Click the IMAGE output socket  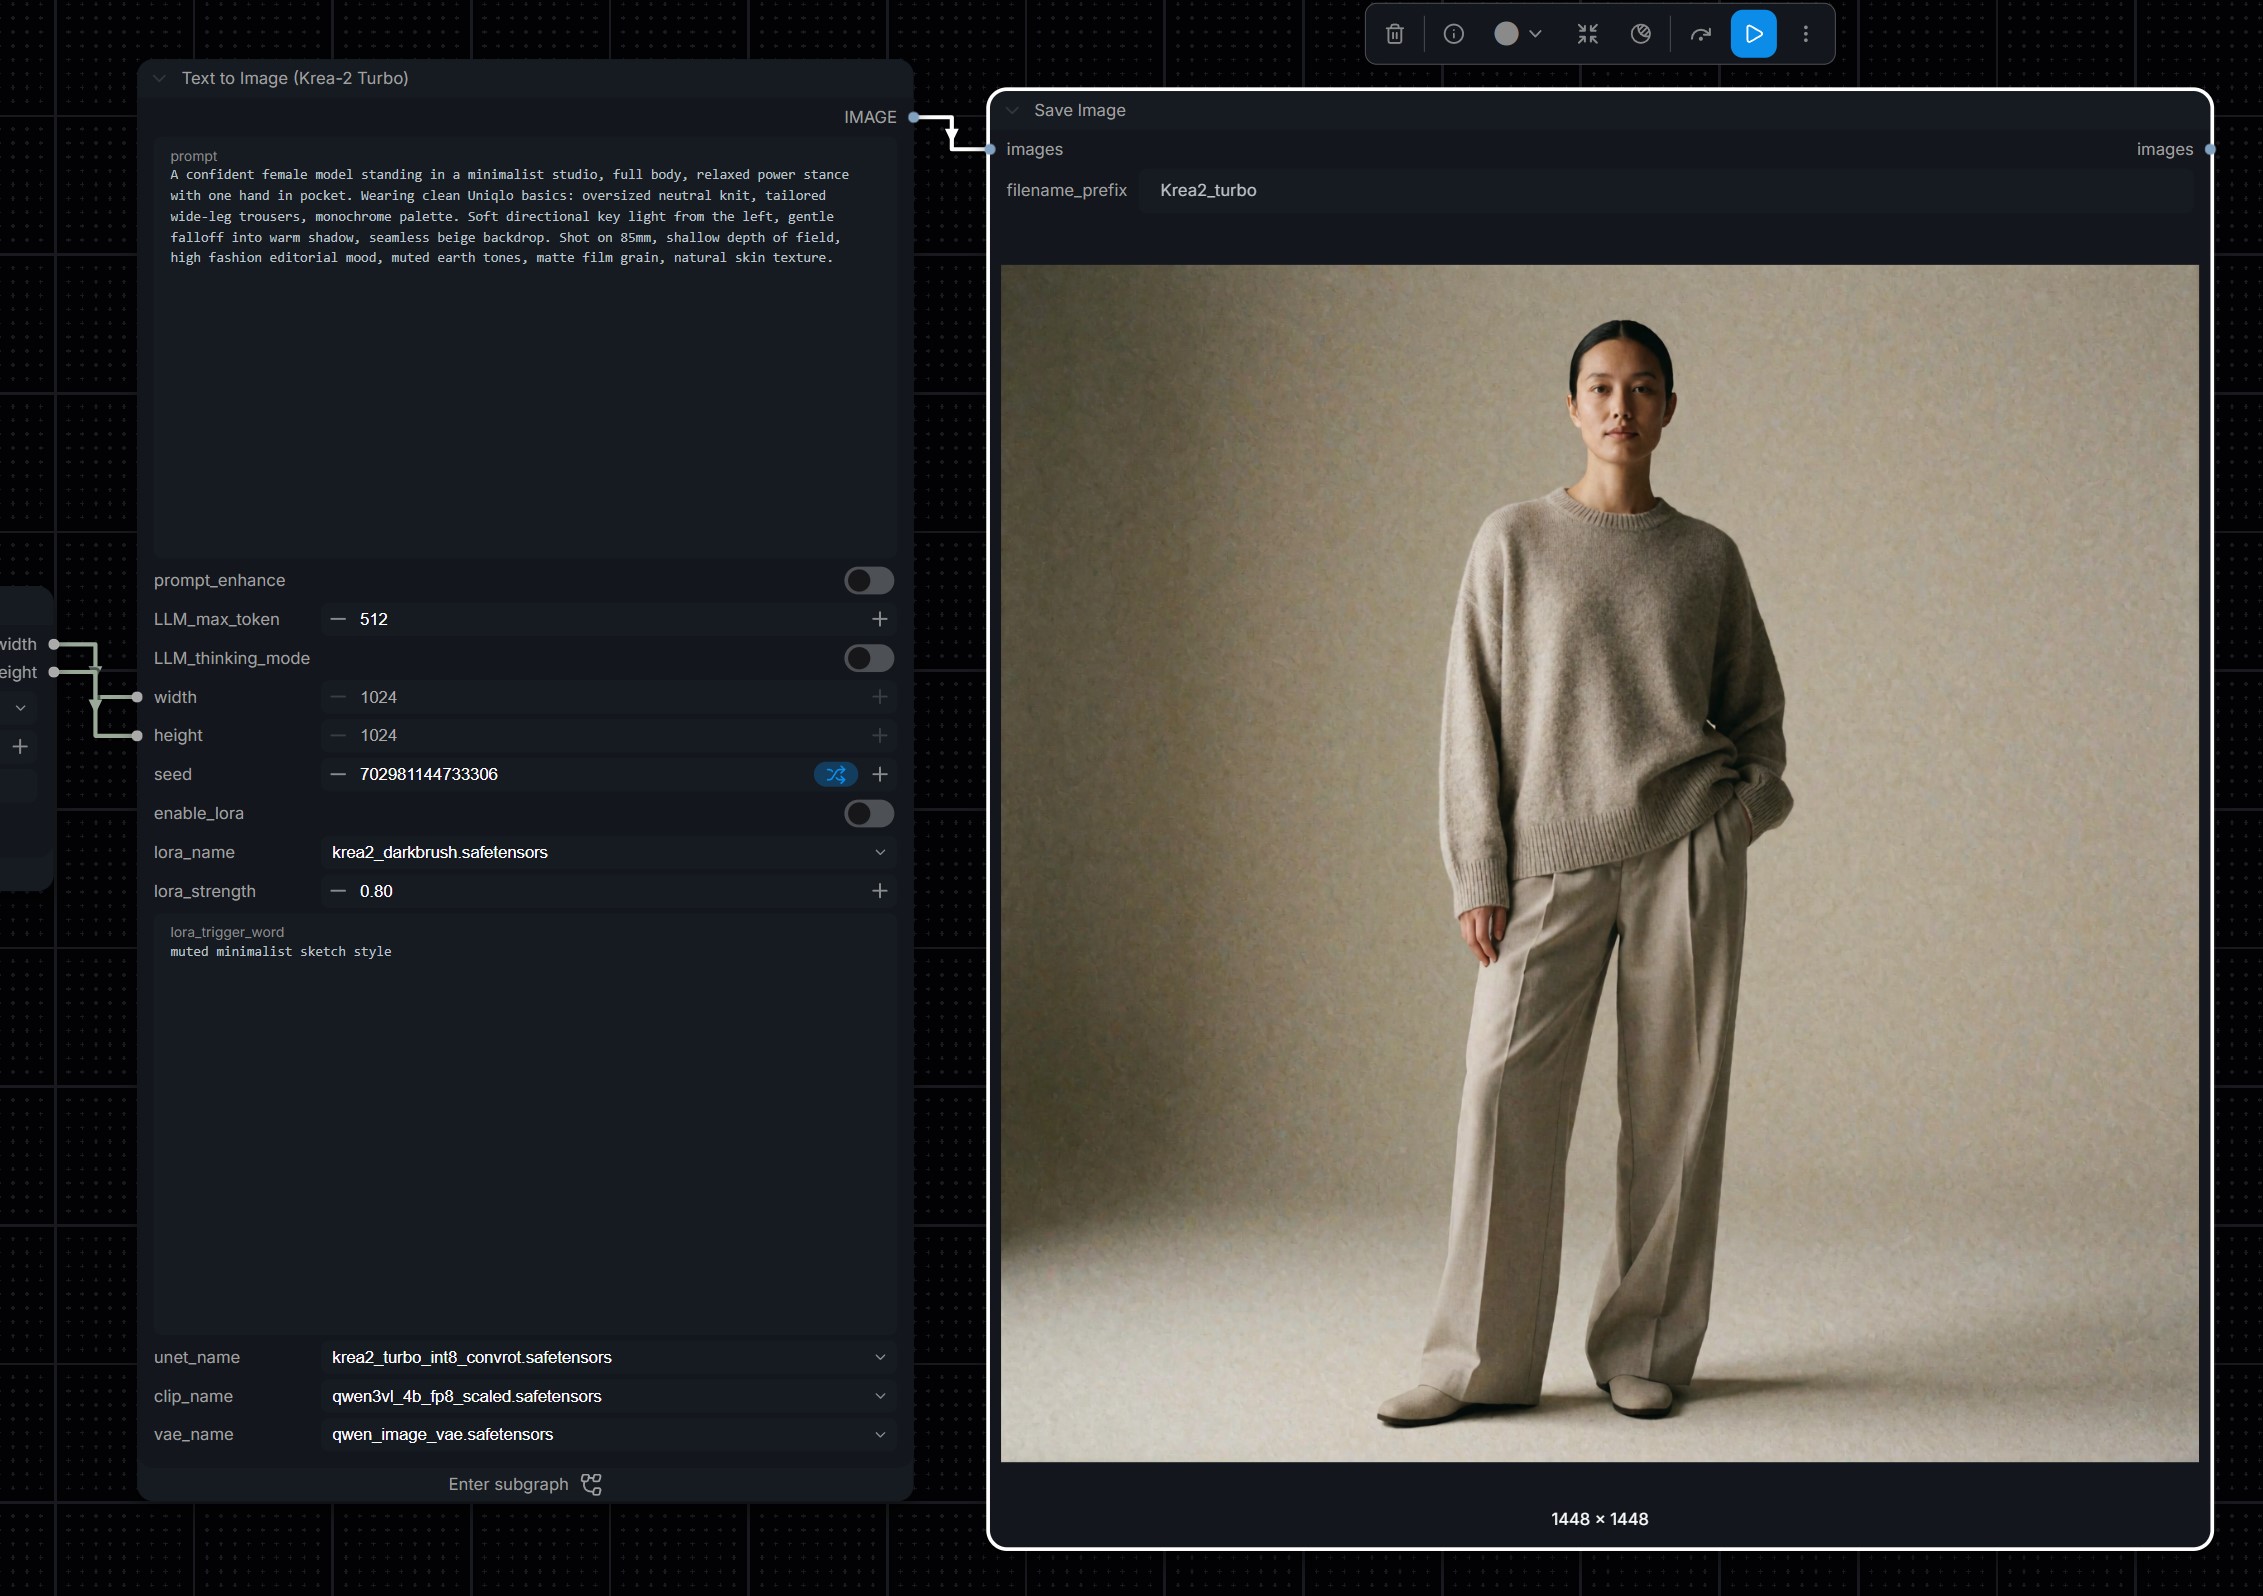[x=913, y=117]
